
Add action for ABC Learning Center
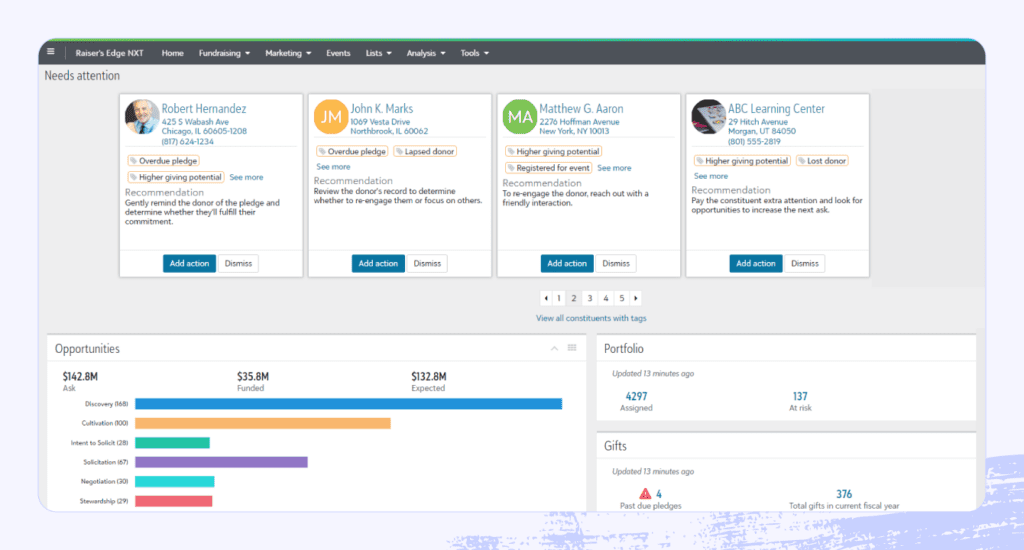[x=756, y=263]
